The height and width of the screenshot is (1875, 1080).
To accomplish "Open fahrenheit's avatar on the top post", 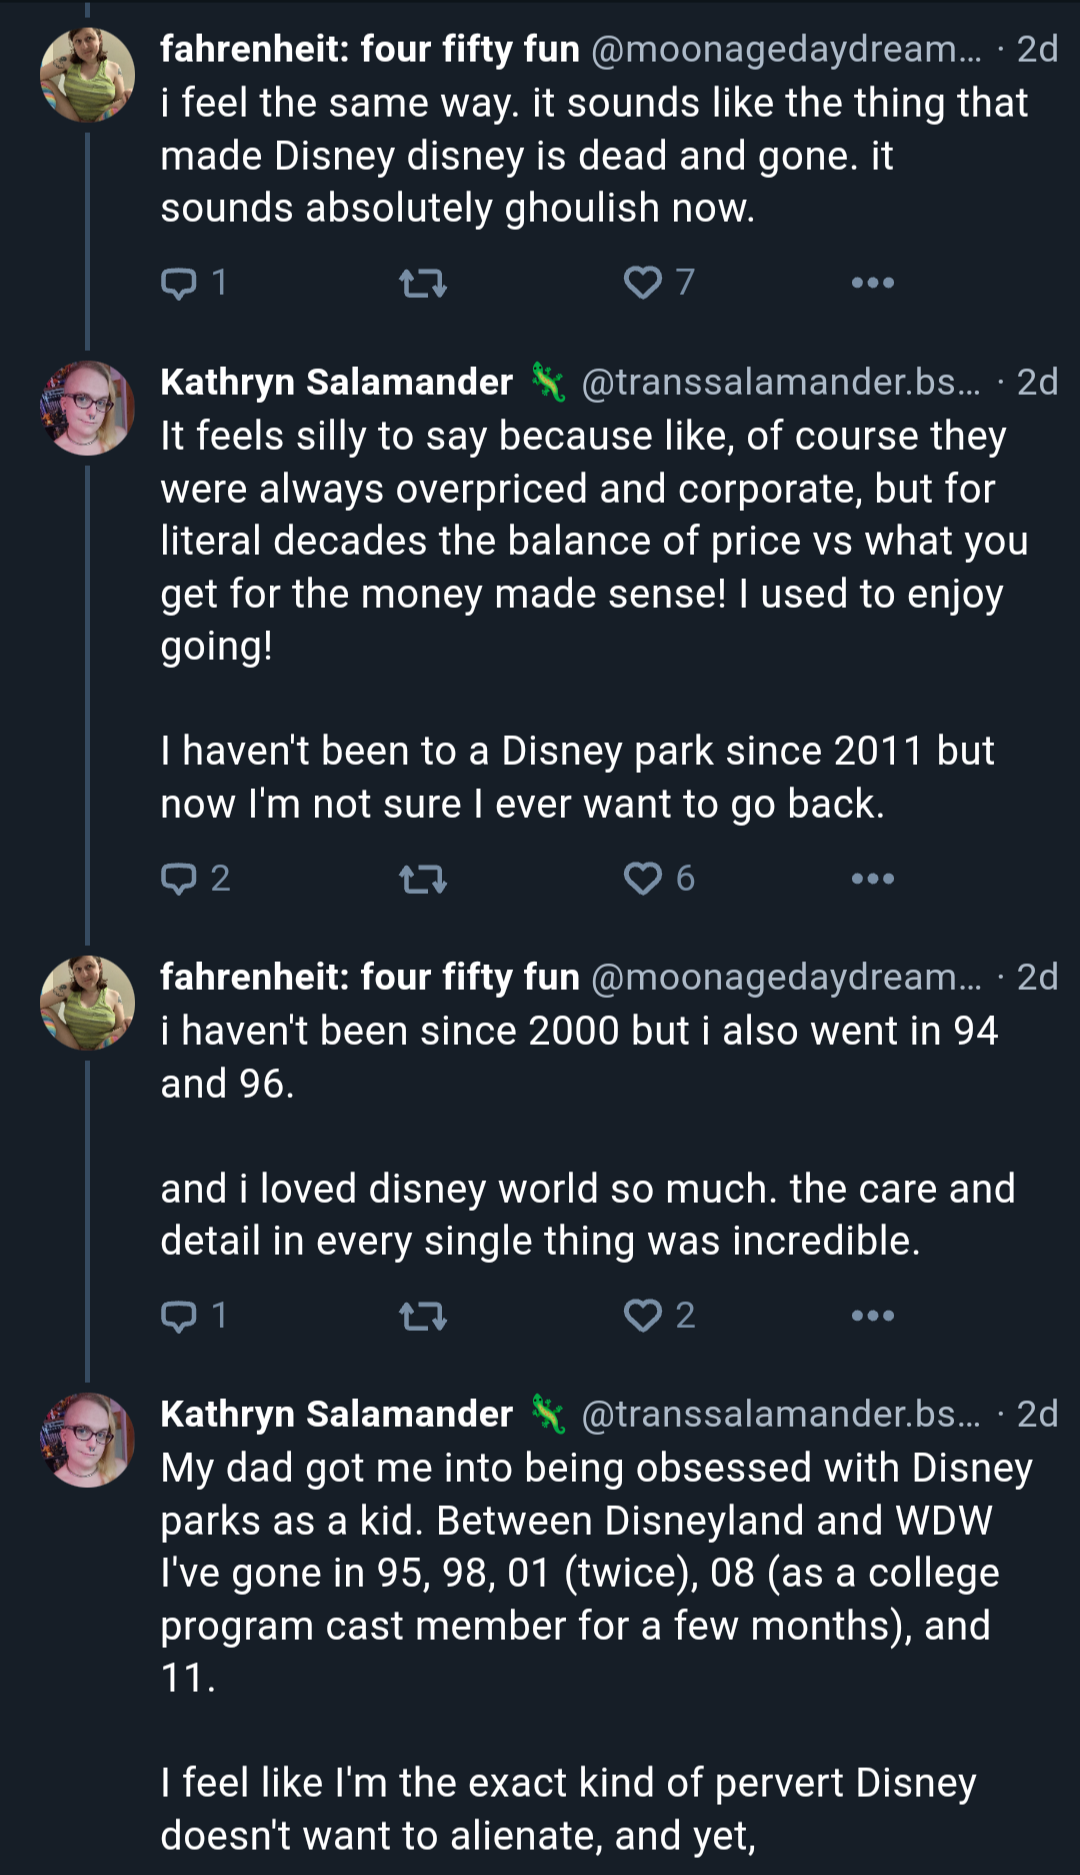I will [x=87, y=75].
